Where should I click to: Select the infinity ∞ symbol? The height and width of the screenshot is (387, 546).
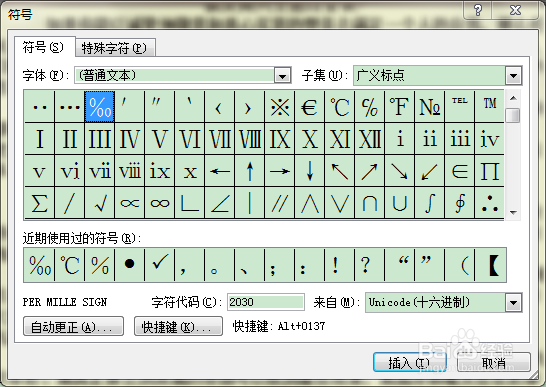(x=159, y=203)
